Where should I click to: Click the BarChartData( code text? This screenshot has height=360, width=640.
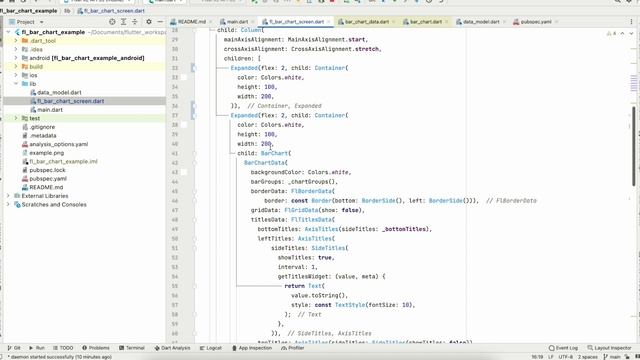tap(266, 163)
